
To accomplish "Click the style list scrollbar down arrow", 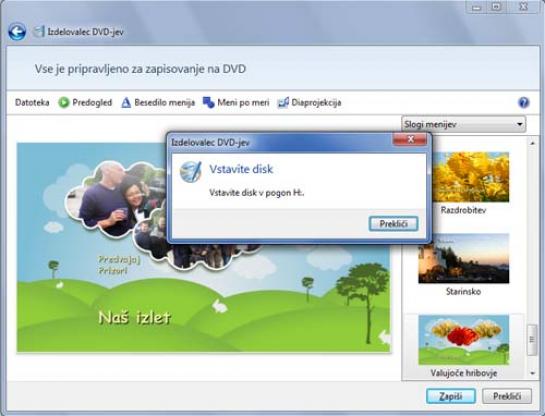I will 532,374.
